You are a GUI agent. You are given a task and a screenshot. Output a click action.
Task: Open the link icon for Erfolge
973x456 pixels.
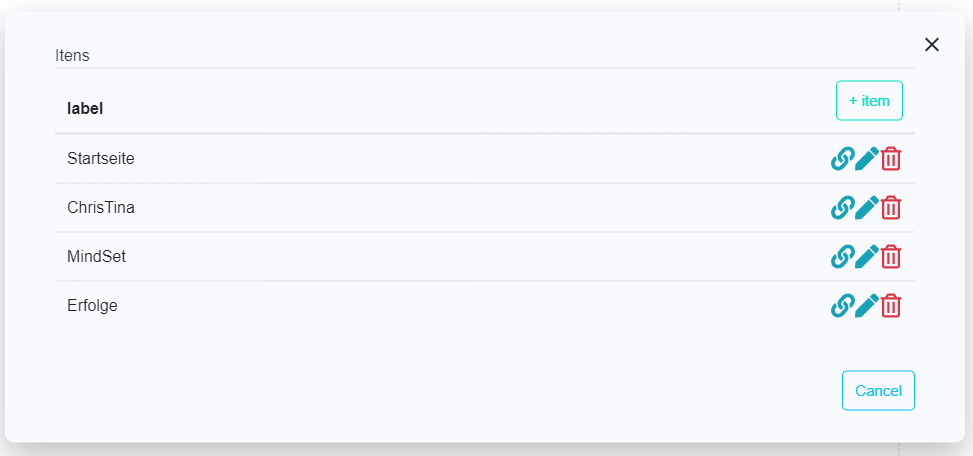point(842,306)
